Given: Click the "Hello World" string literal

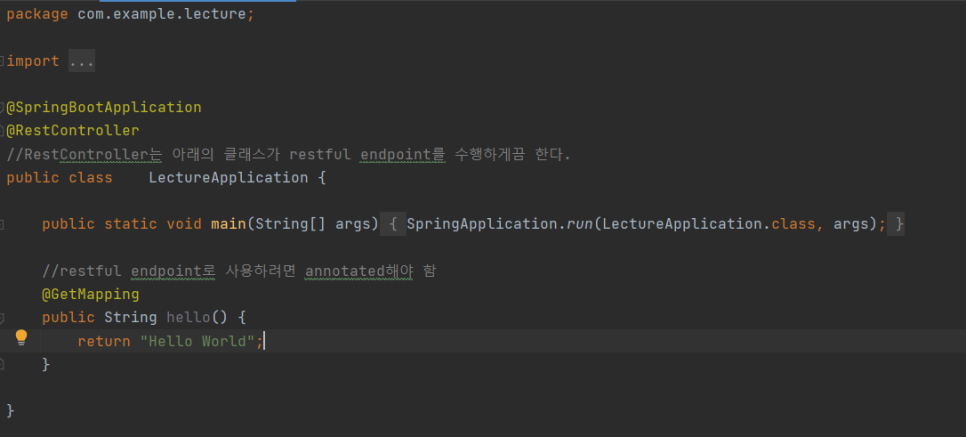Looking at the screenshot, I should (x=197, y=341).
